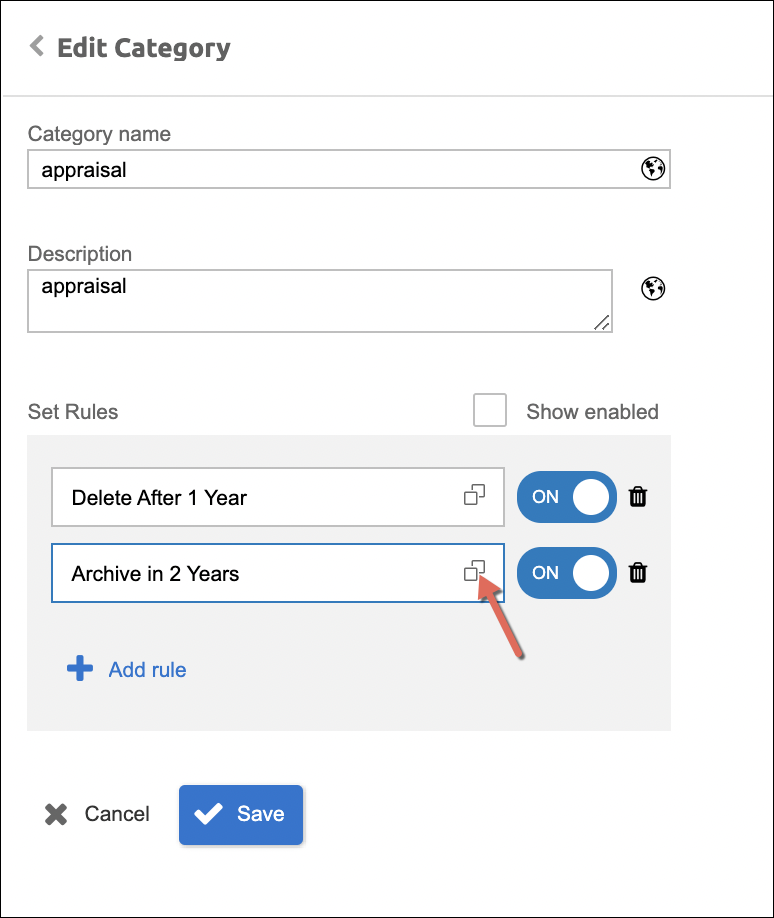
Task: Click the blue plus icon to add rule
Action: tap(80, 669)
